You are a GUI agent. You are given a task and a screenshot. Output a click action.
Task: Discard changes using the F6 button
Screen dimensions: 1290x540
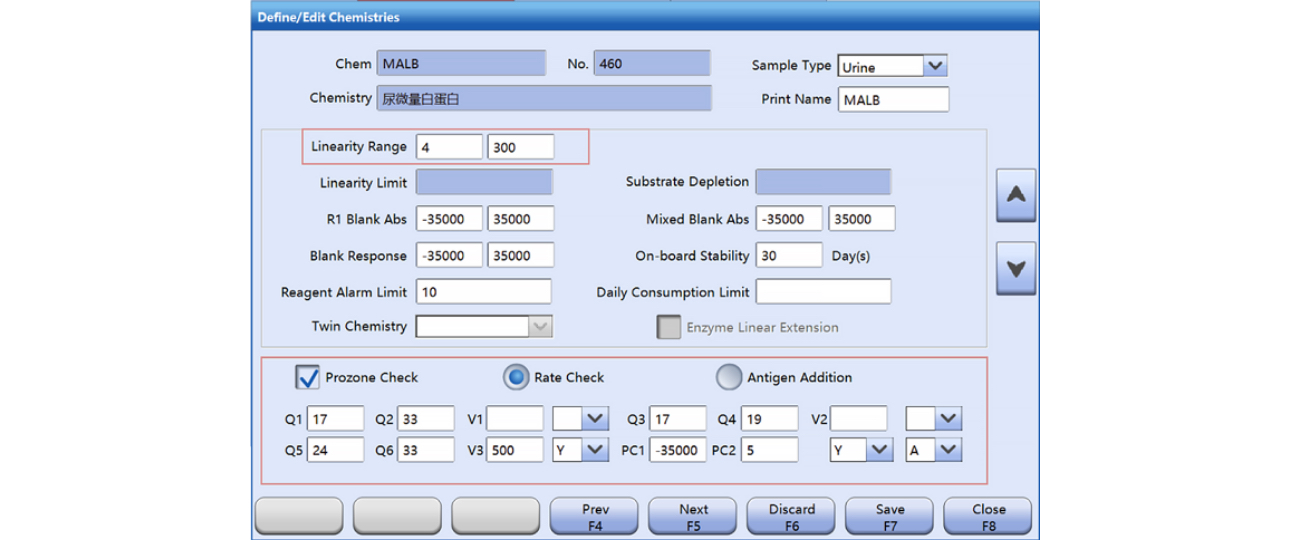pyautogui.click(x=791, y=516)
